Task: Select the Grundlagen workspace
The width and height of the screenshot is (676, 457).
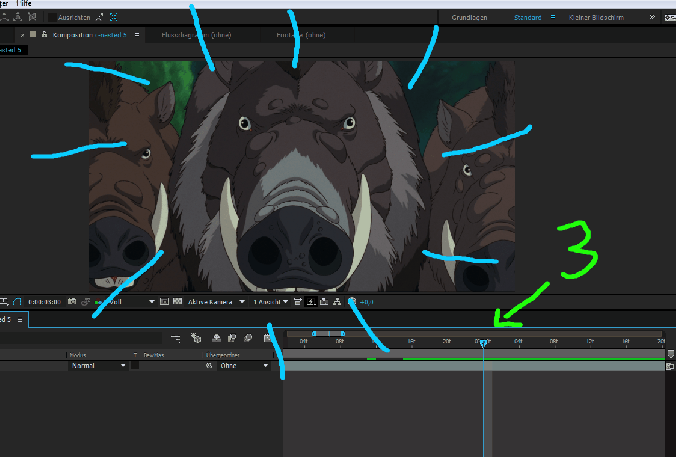Action: click(469, 18)
